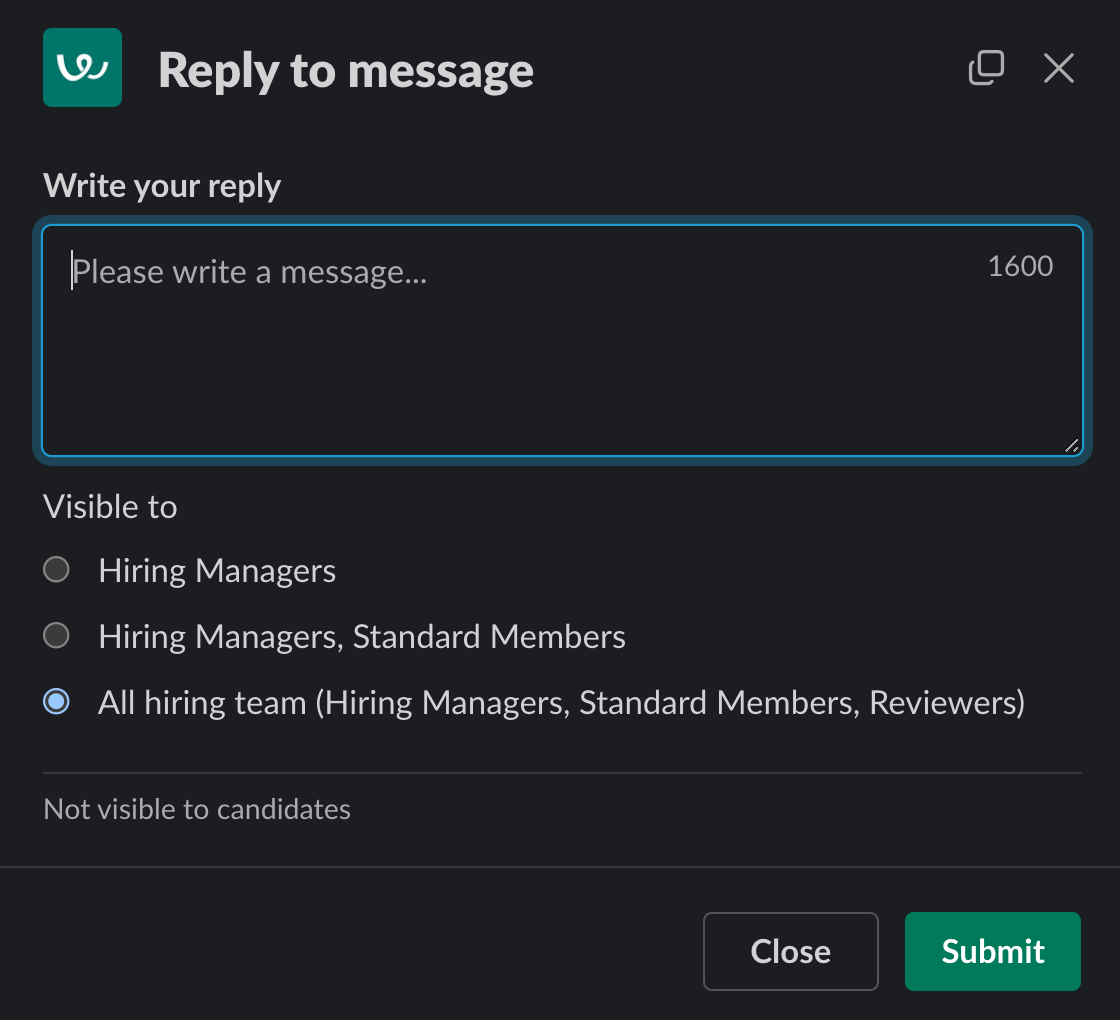Choose Hiring Managers, Standard Members radio option
Viewport: 1120px width, 1020px height.
[x=56, y=636]
